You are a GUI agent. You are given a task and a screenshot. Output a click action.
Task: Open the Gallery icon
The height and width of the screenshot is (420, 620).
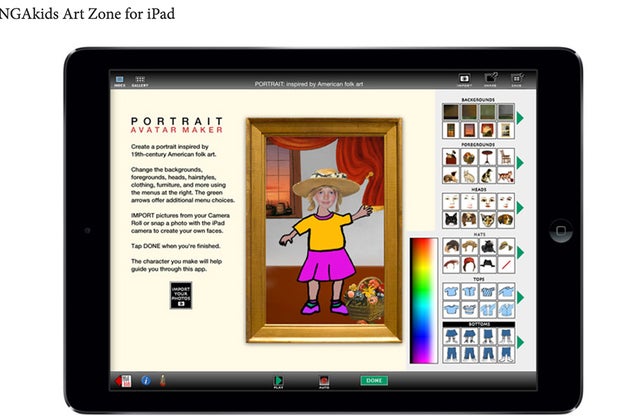point(140,81)
